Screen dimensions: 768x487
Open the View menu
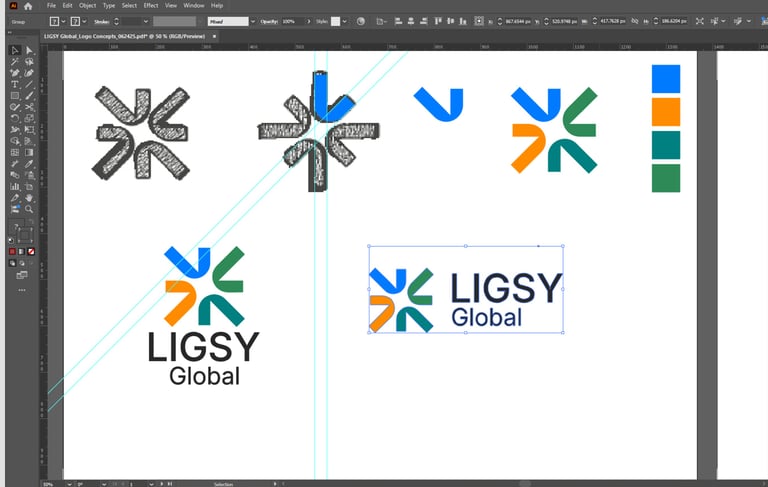pyautogui.click(x=170, y=6)
